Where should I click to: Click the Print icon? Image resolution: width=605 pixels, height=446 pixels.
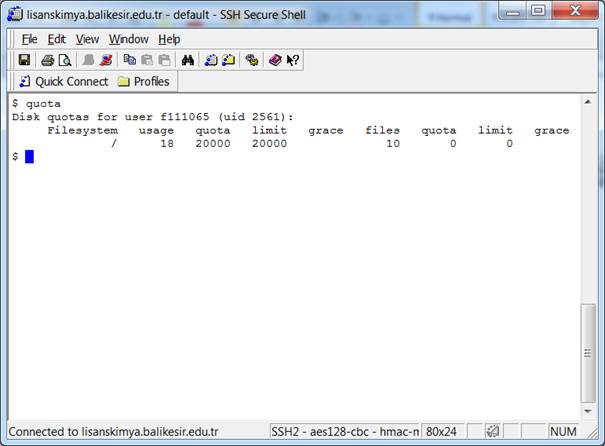coord(47,60)
